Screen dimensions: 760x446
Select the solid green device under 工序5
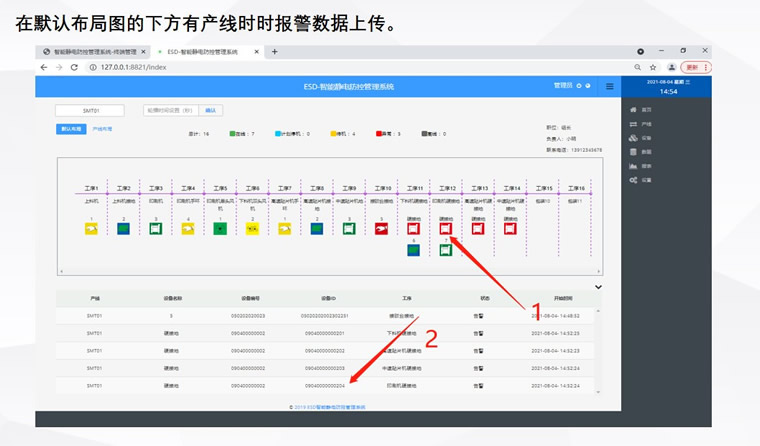[220, 228]
